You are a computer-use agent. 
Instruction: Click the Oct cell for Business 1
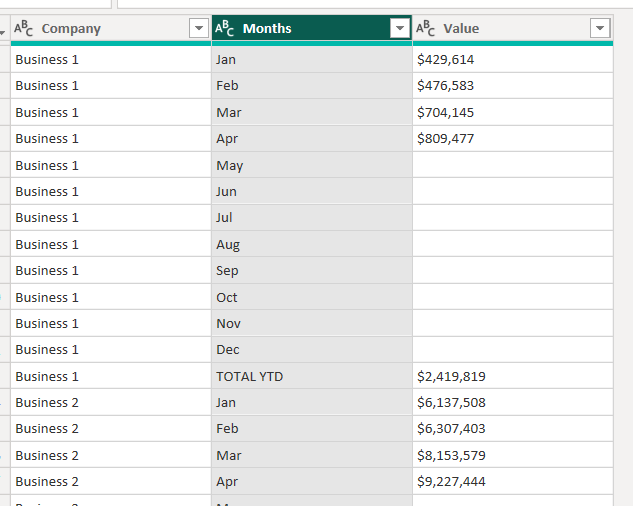click(312, 297)
